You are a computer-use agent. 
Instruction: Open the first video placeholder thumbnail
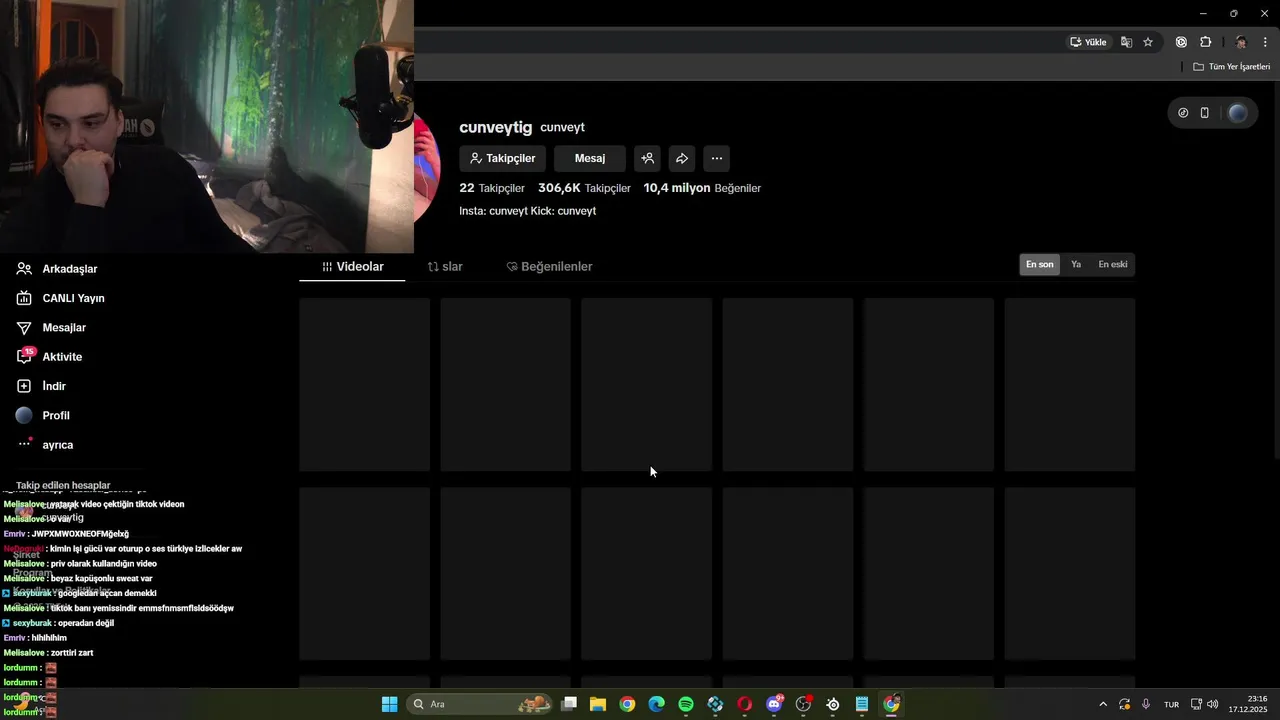(x=364, y=384)
